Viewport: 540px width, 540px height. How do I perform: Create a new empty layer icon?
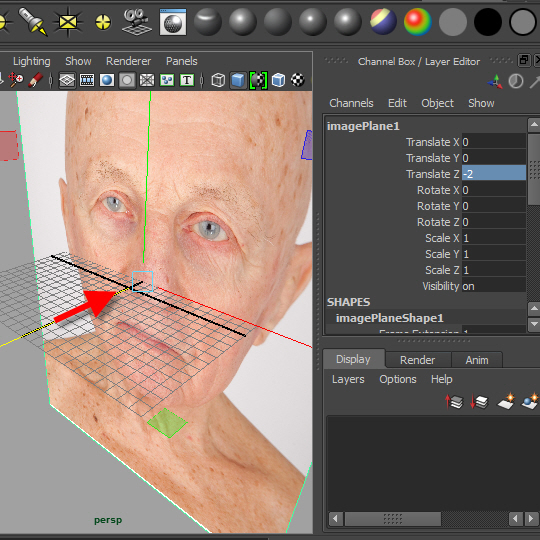[x=506, y=401]
